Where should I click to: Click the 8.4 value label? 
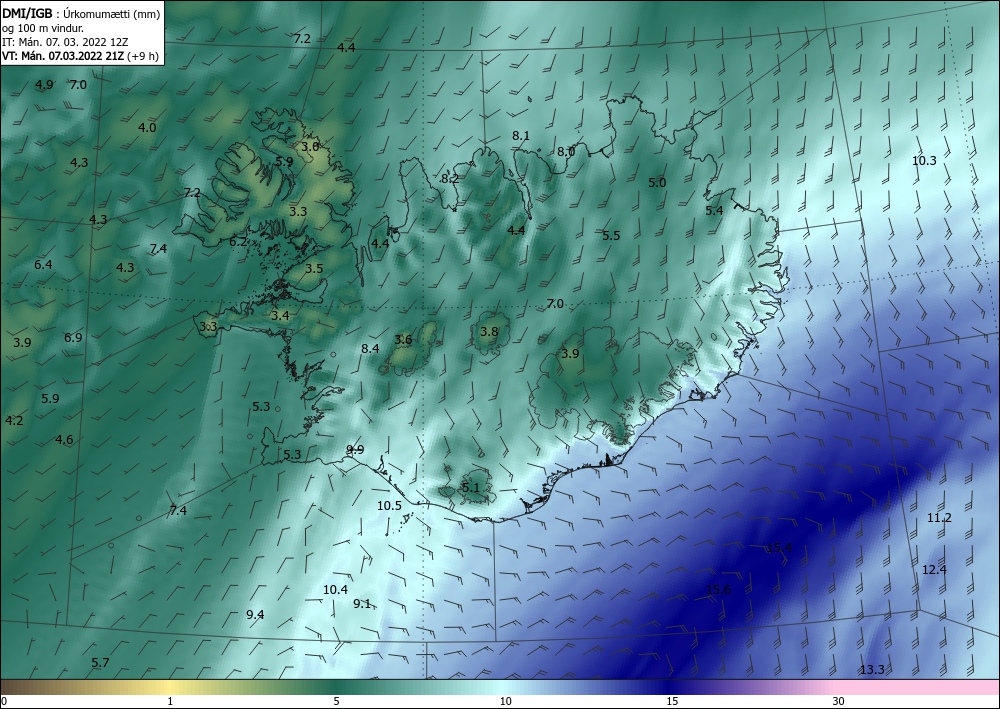[370, 349]
